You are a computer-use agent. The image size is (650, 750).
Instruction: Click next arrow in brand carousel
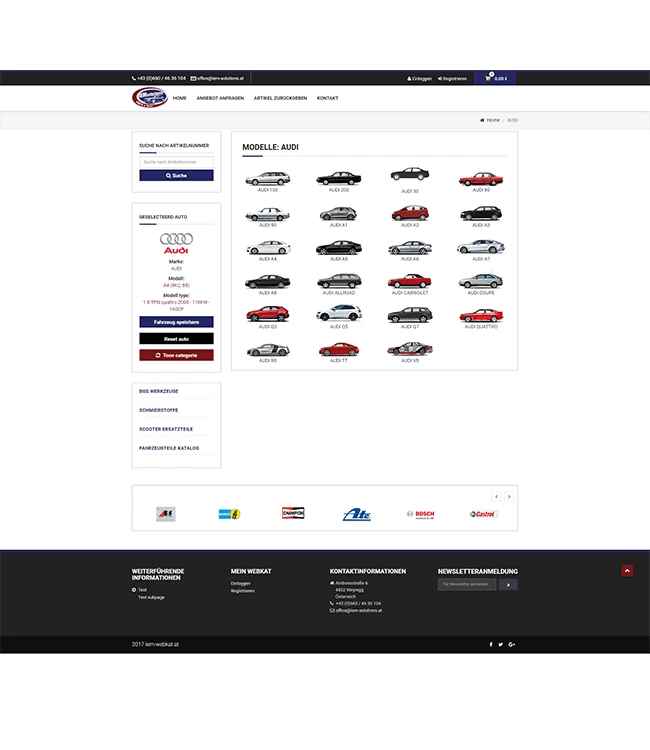509,496
